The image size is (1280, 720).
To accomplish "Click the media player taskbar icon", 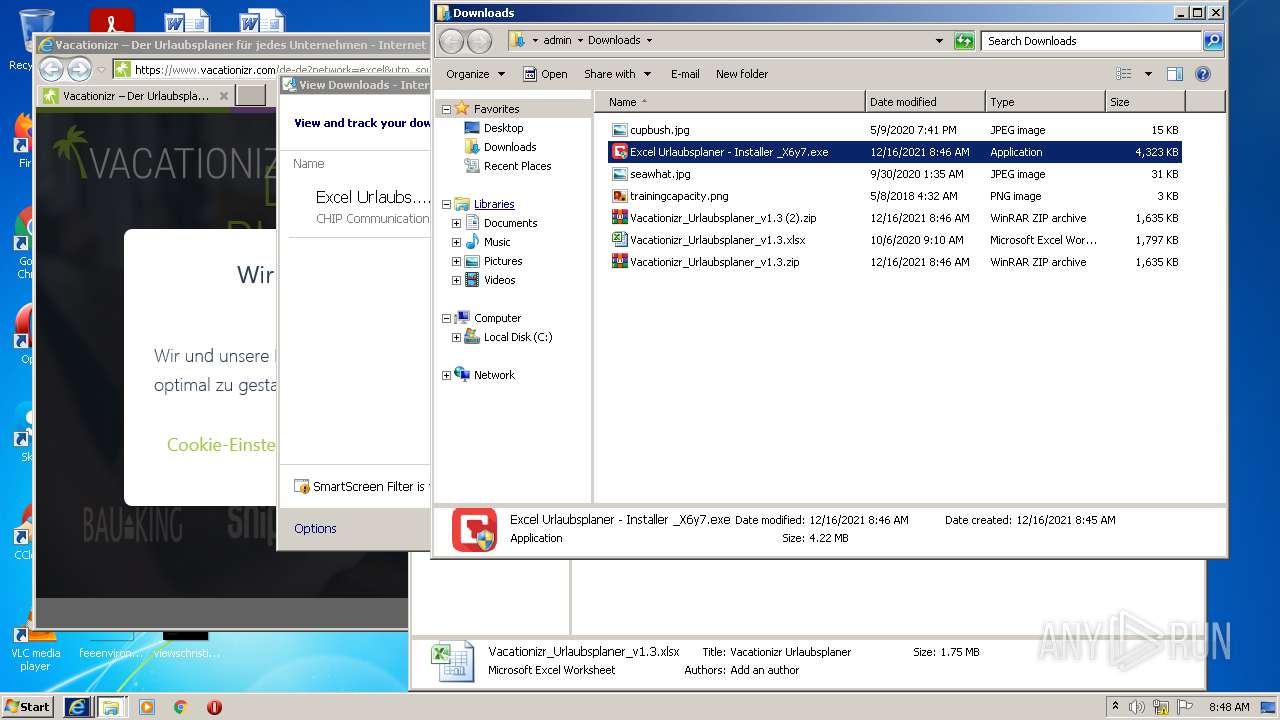I will [x=147, y=707].
